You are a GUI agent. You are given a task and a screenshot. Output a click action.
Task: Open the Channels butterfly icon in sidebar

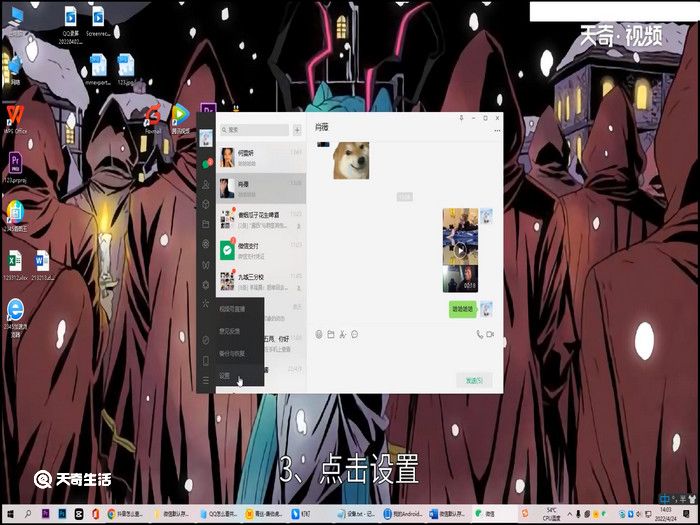click(206, 264)
